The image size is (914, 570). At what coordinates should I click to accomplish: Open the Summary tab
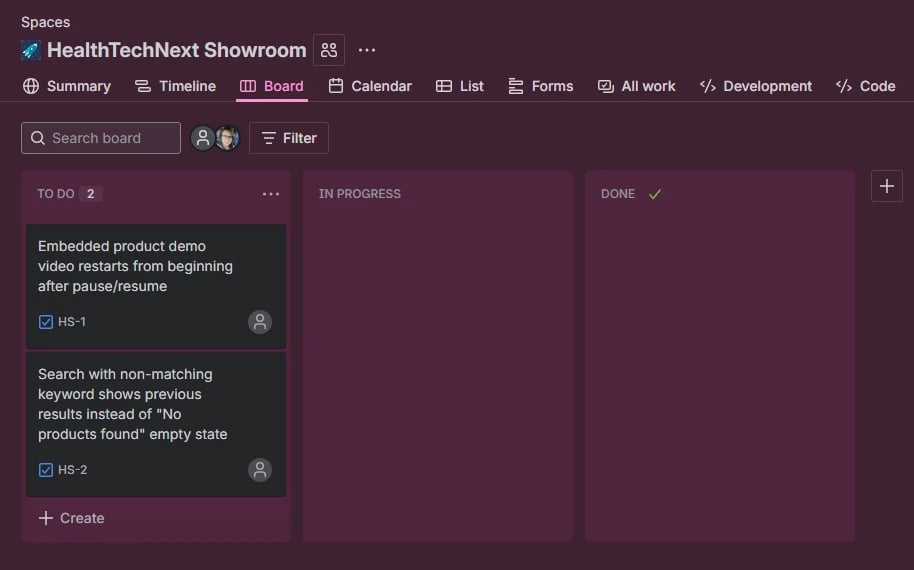(x=66, y=86)
